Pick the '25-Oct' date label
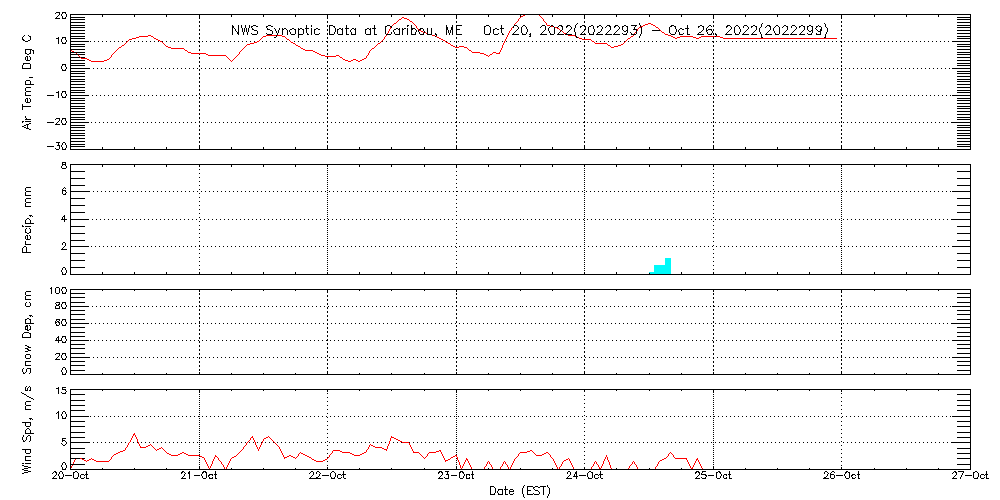 (x=712, y=476)
